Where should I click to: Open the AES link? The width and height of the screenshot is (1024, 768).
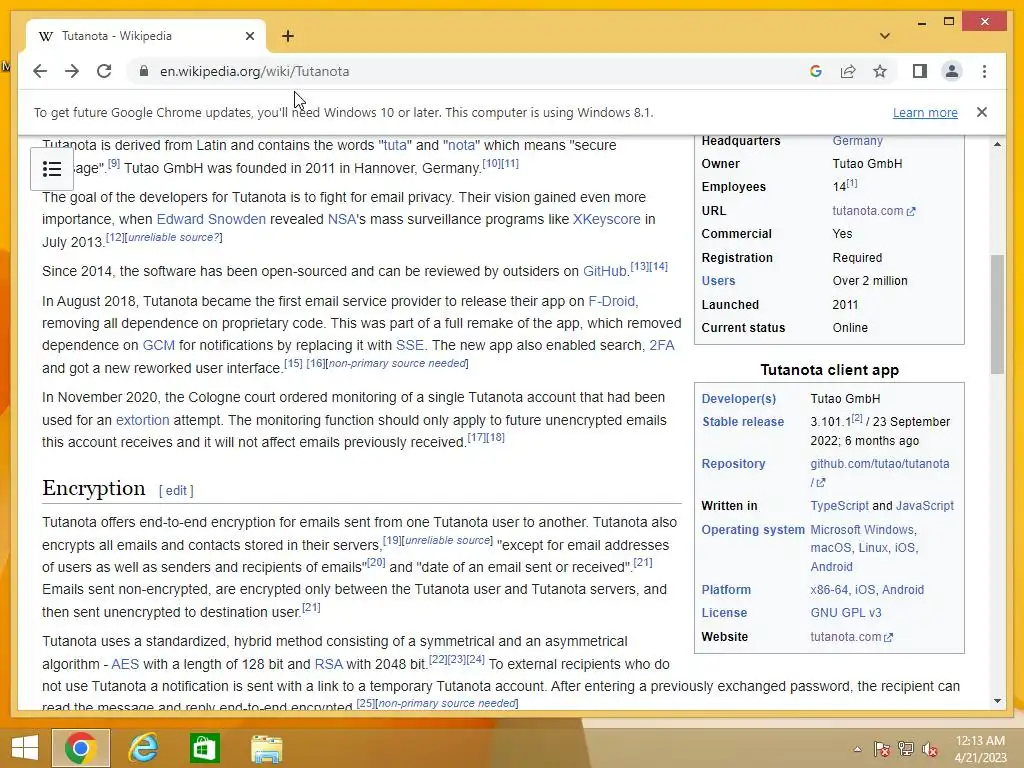(x=125, y=664)
